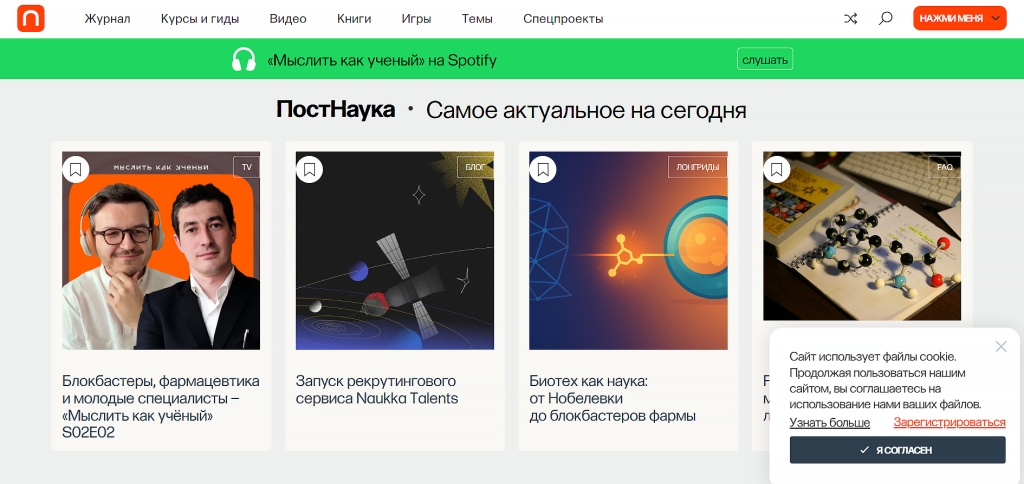The image size is (1024, 484).
Task: Open the molecule model on notebook thumbnail
Action: click(x=862, y=236)
